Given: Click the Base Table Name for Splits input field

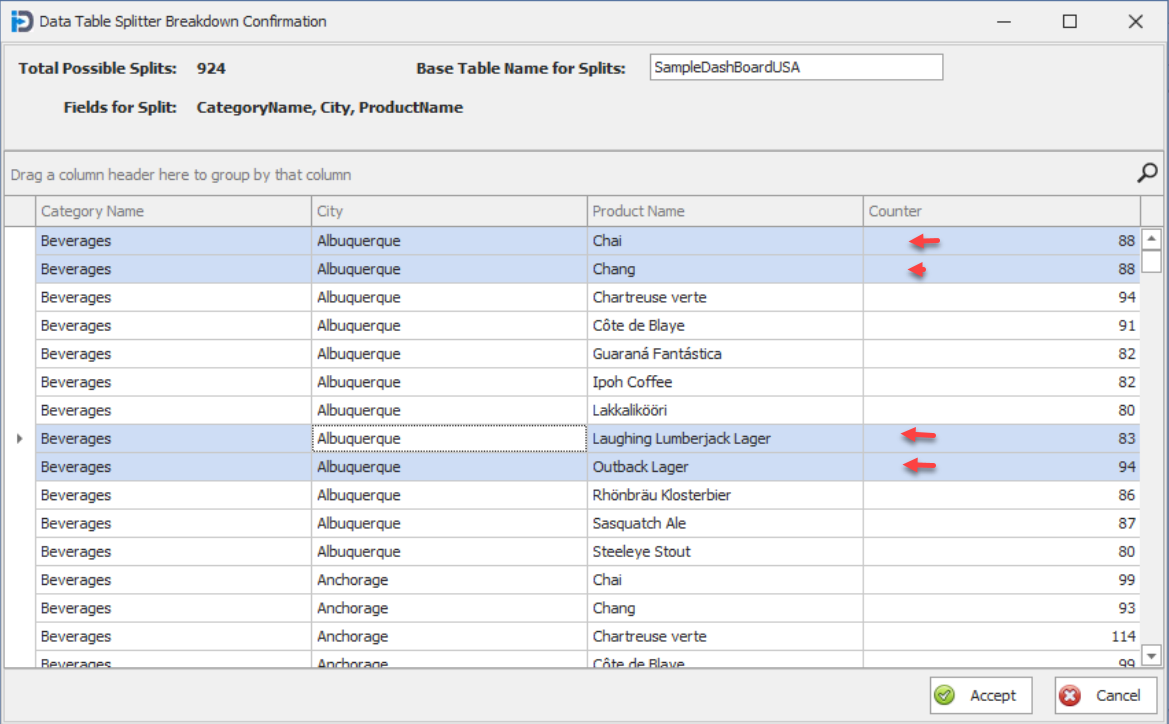Looking at the screenshot, I should tap(796, 67).
